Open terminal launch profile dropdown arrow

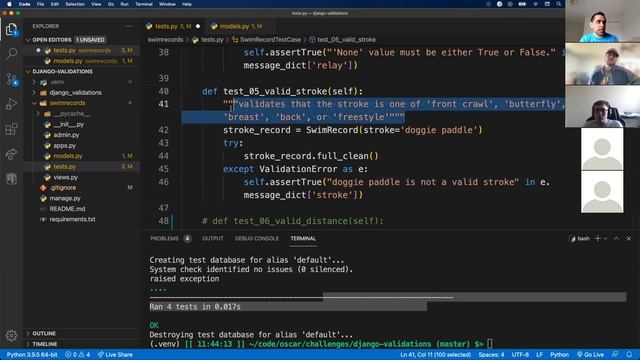605,238
